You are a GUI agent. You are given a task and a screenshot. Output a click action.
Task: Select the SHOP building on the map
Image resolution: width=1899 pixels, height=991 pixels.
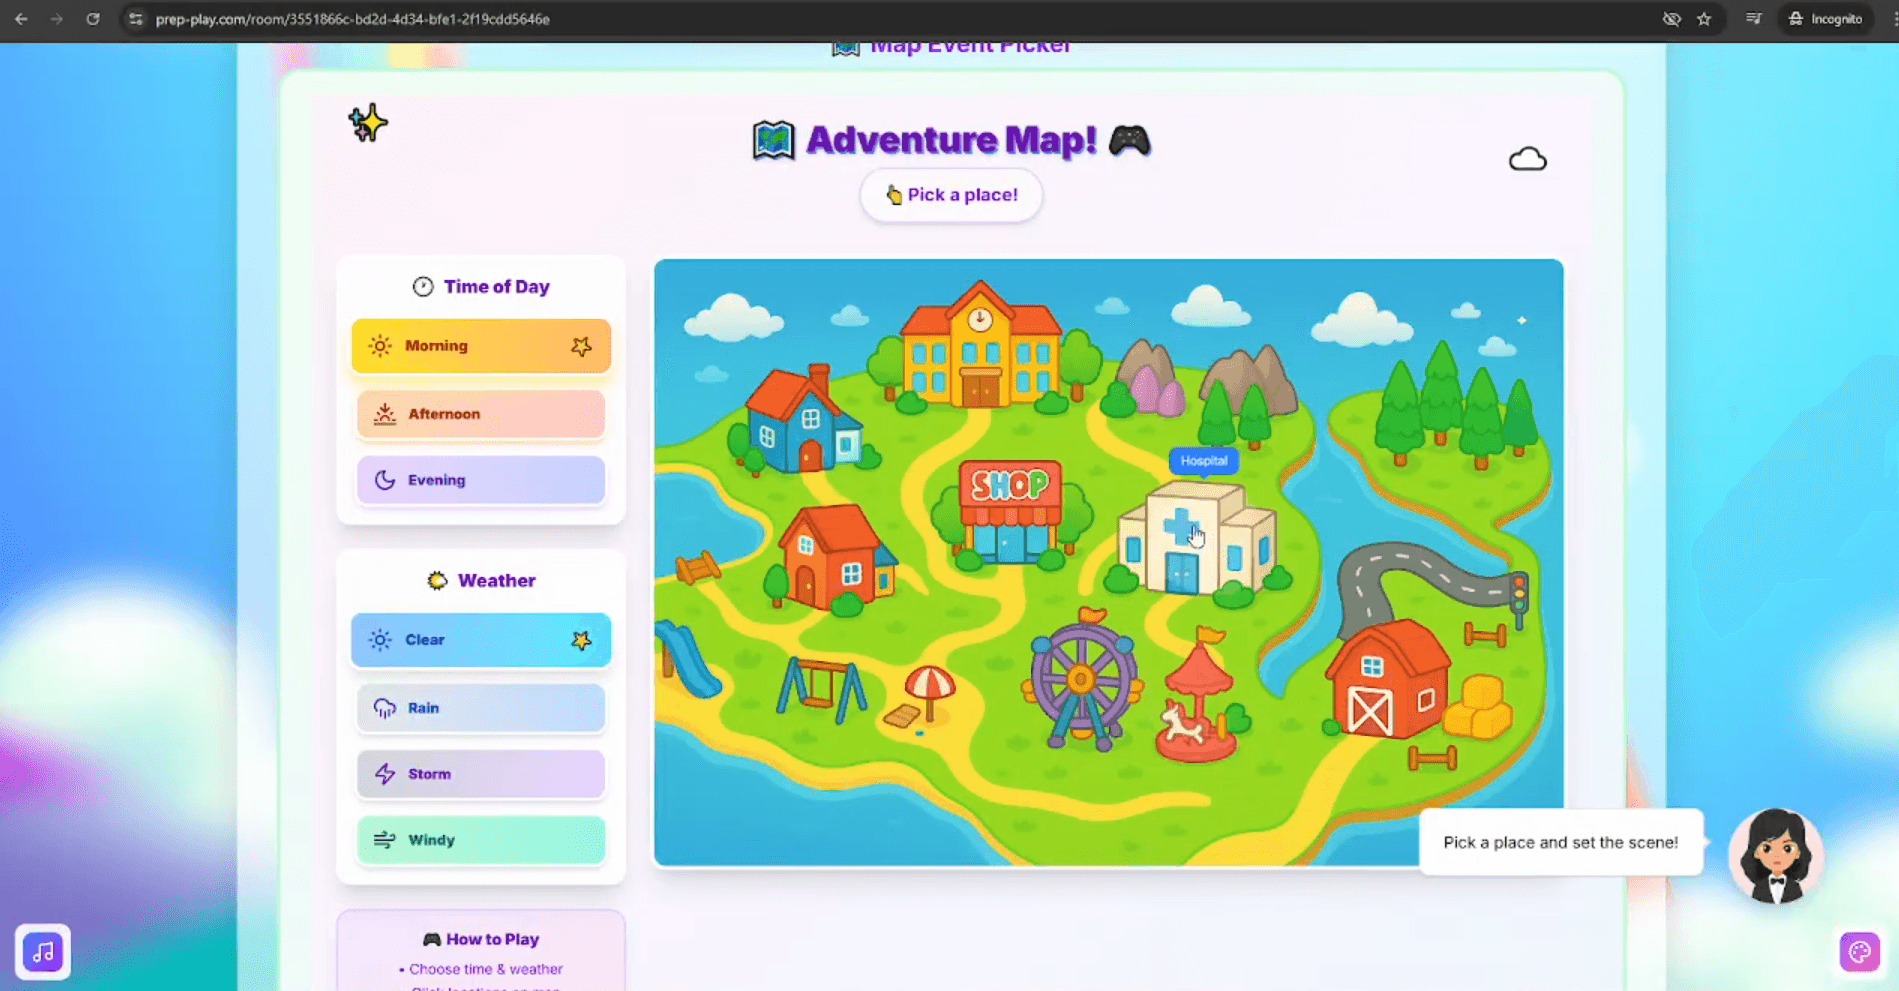(x=1009, y=510)
